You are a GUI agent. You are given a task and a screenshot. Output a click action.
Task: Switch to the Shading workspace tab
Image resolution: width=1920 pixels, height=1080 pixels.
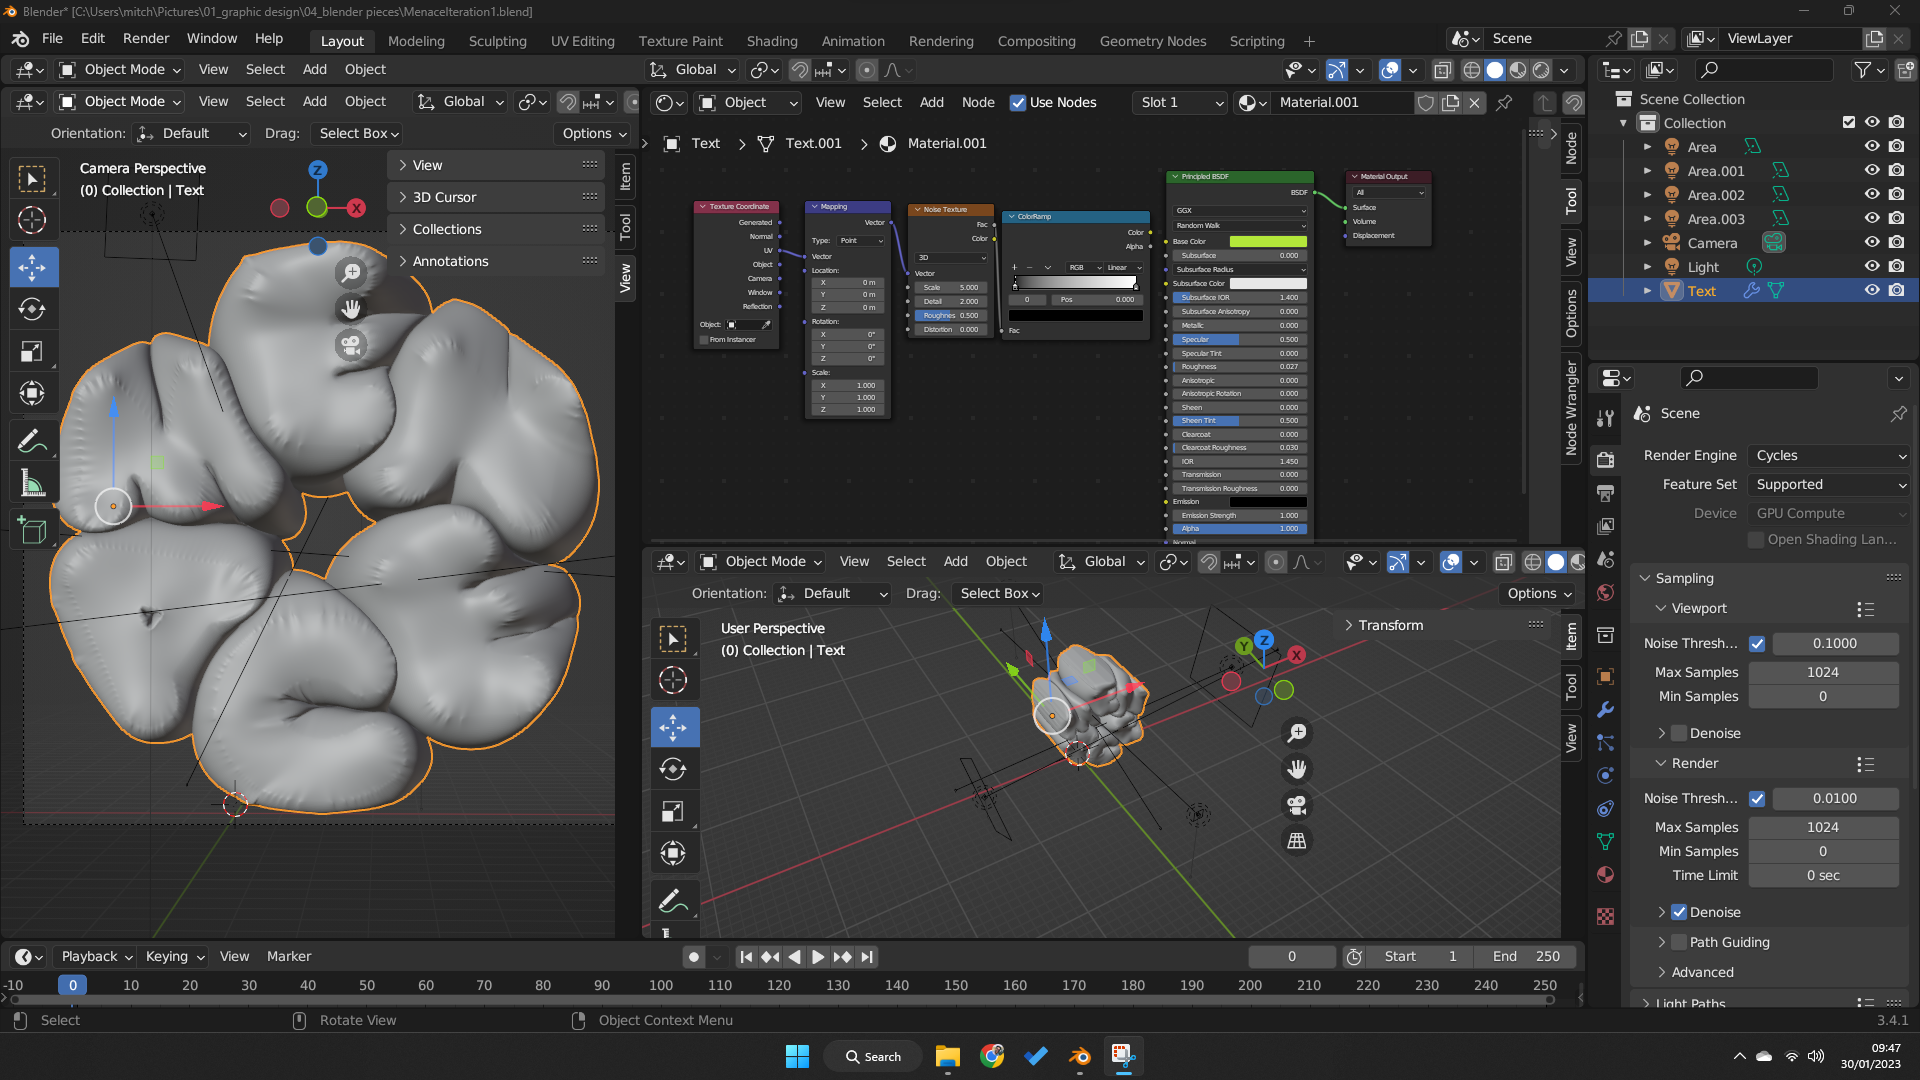[x=771, y=41]
